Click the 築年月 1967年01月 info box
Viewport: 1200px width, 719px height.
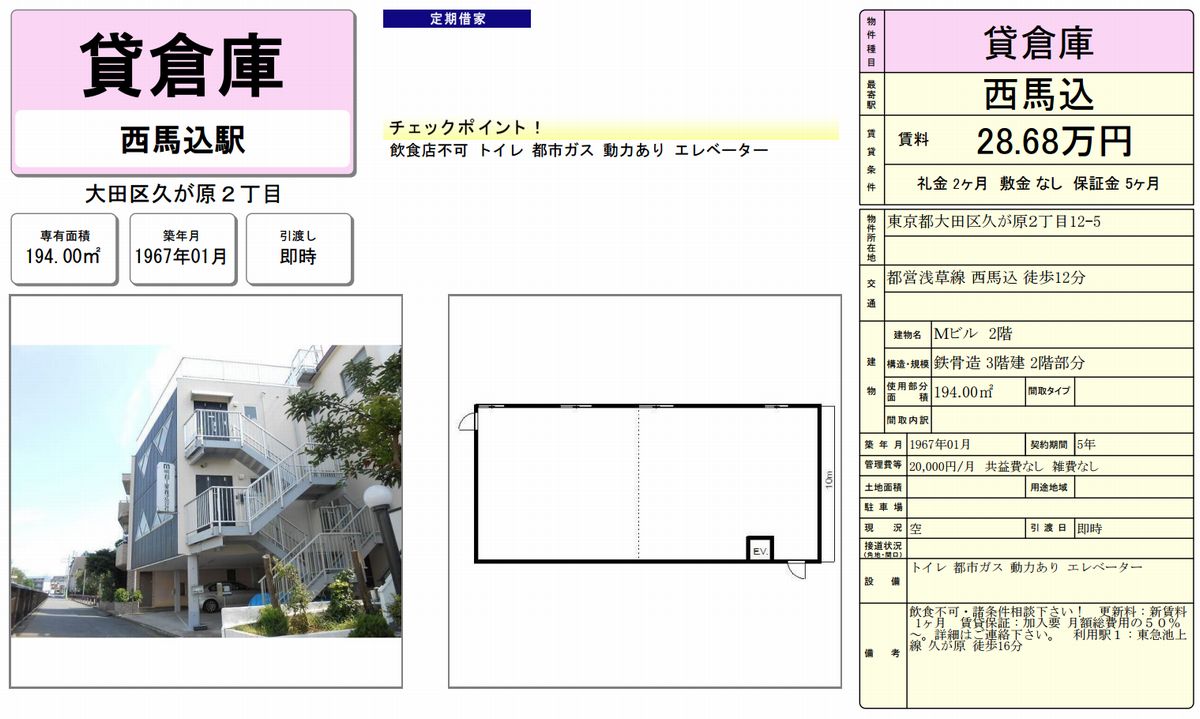182,248
